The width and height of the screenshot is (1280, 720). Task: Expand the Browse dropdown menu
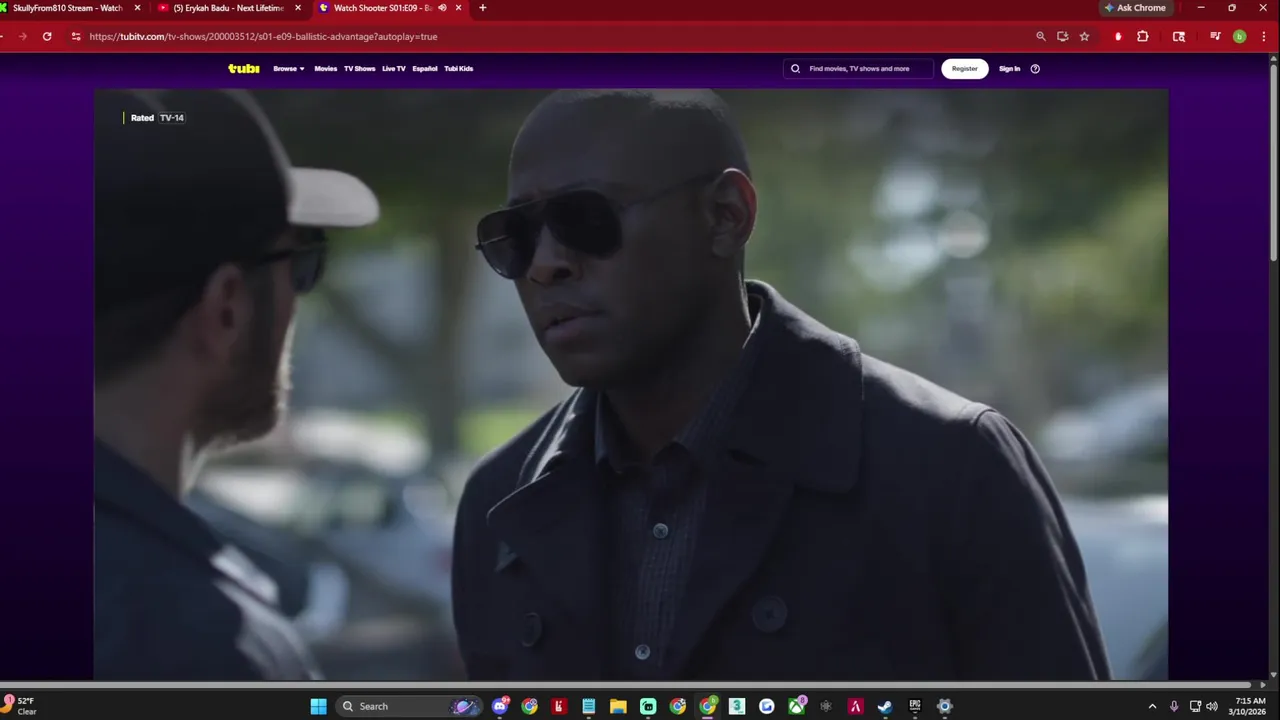tap(289, 69)
